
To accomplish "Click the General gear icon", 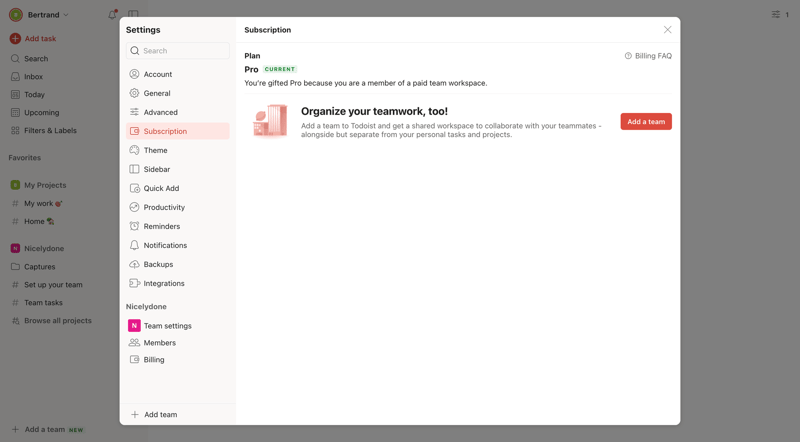I will (134, 93).
